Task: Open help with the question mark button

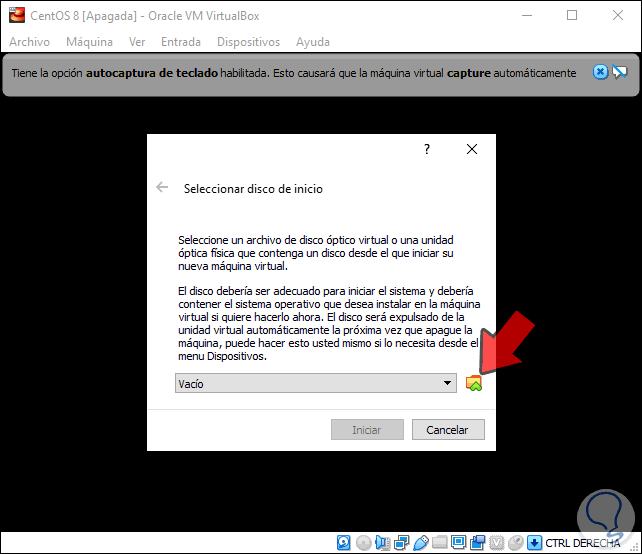Action: tap(427, 149)
